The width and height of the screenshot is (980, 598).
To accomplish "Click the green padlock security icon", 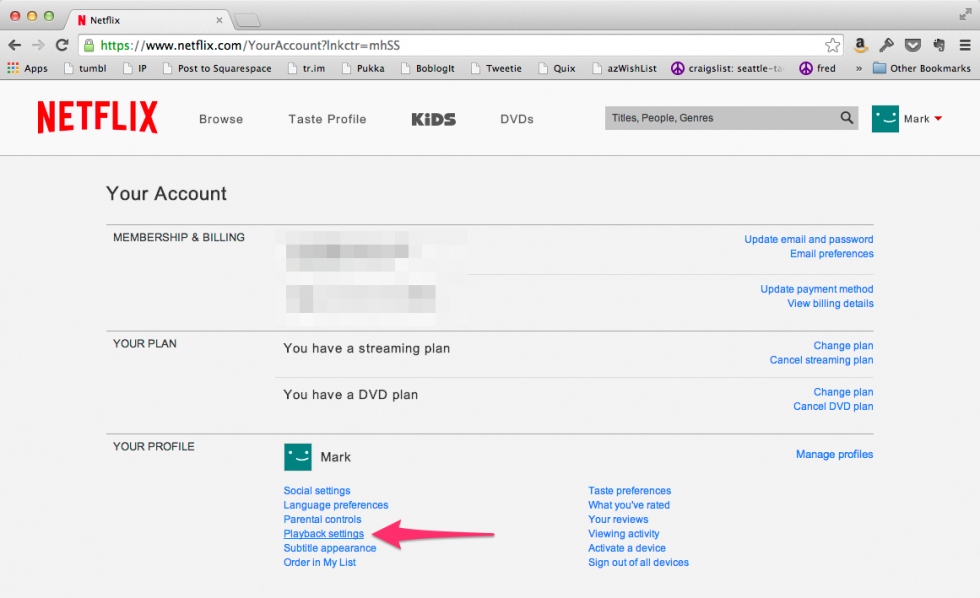I will click(89, 45).
